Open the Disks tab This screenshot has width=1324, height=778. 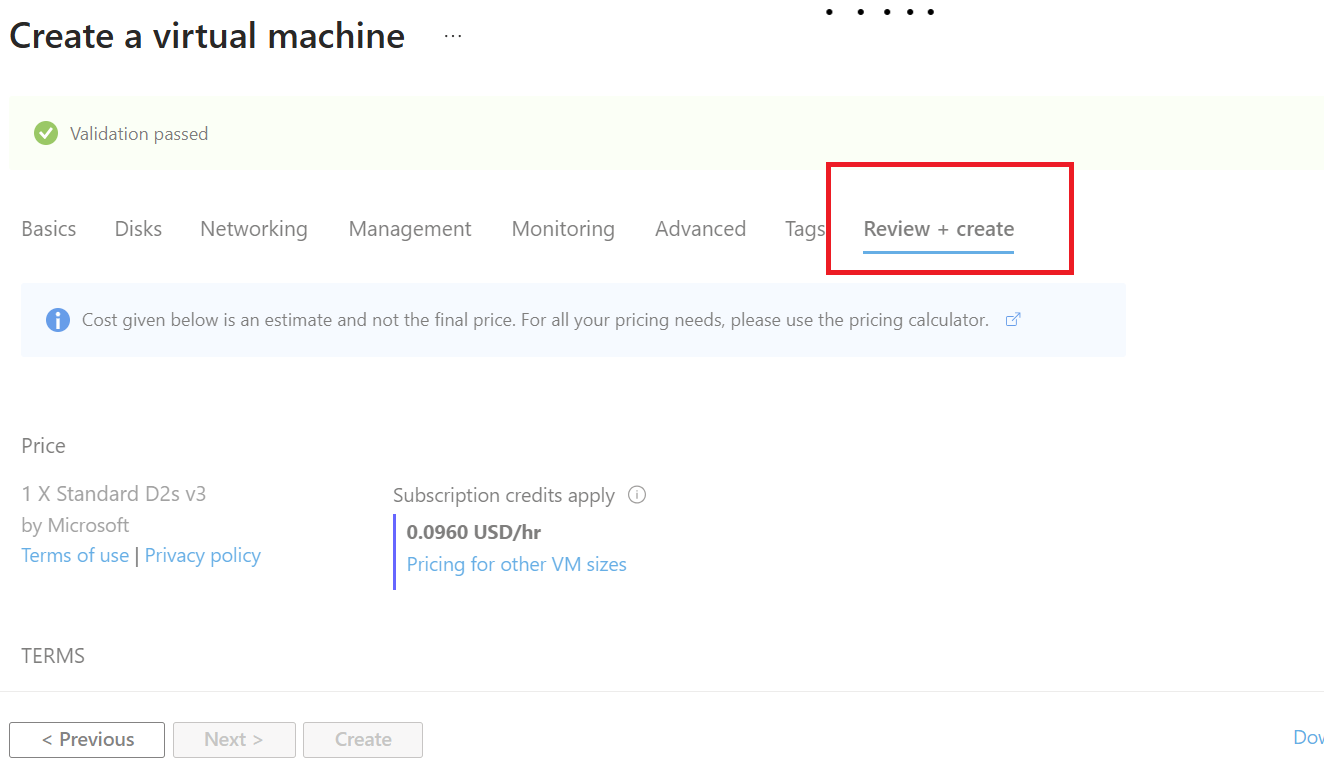click(138, 229)
